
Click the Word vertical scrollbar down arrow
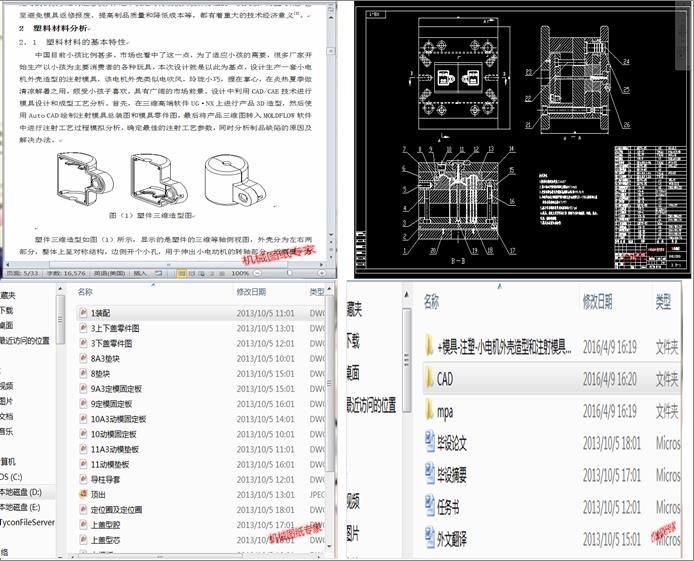pos(331,235)
